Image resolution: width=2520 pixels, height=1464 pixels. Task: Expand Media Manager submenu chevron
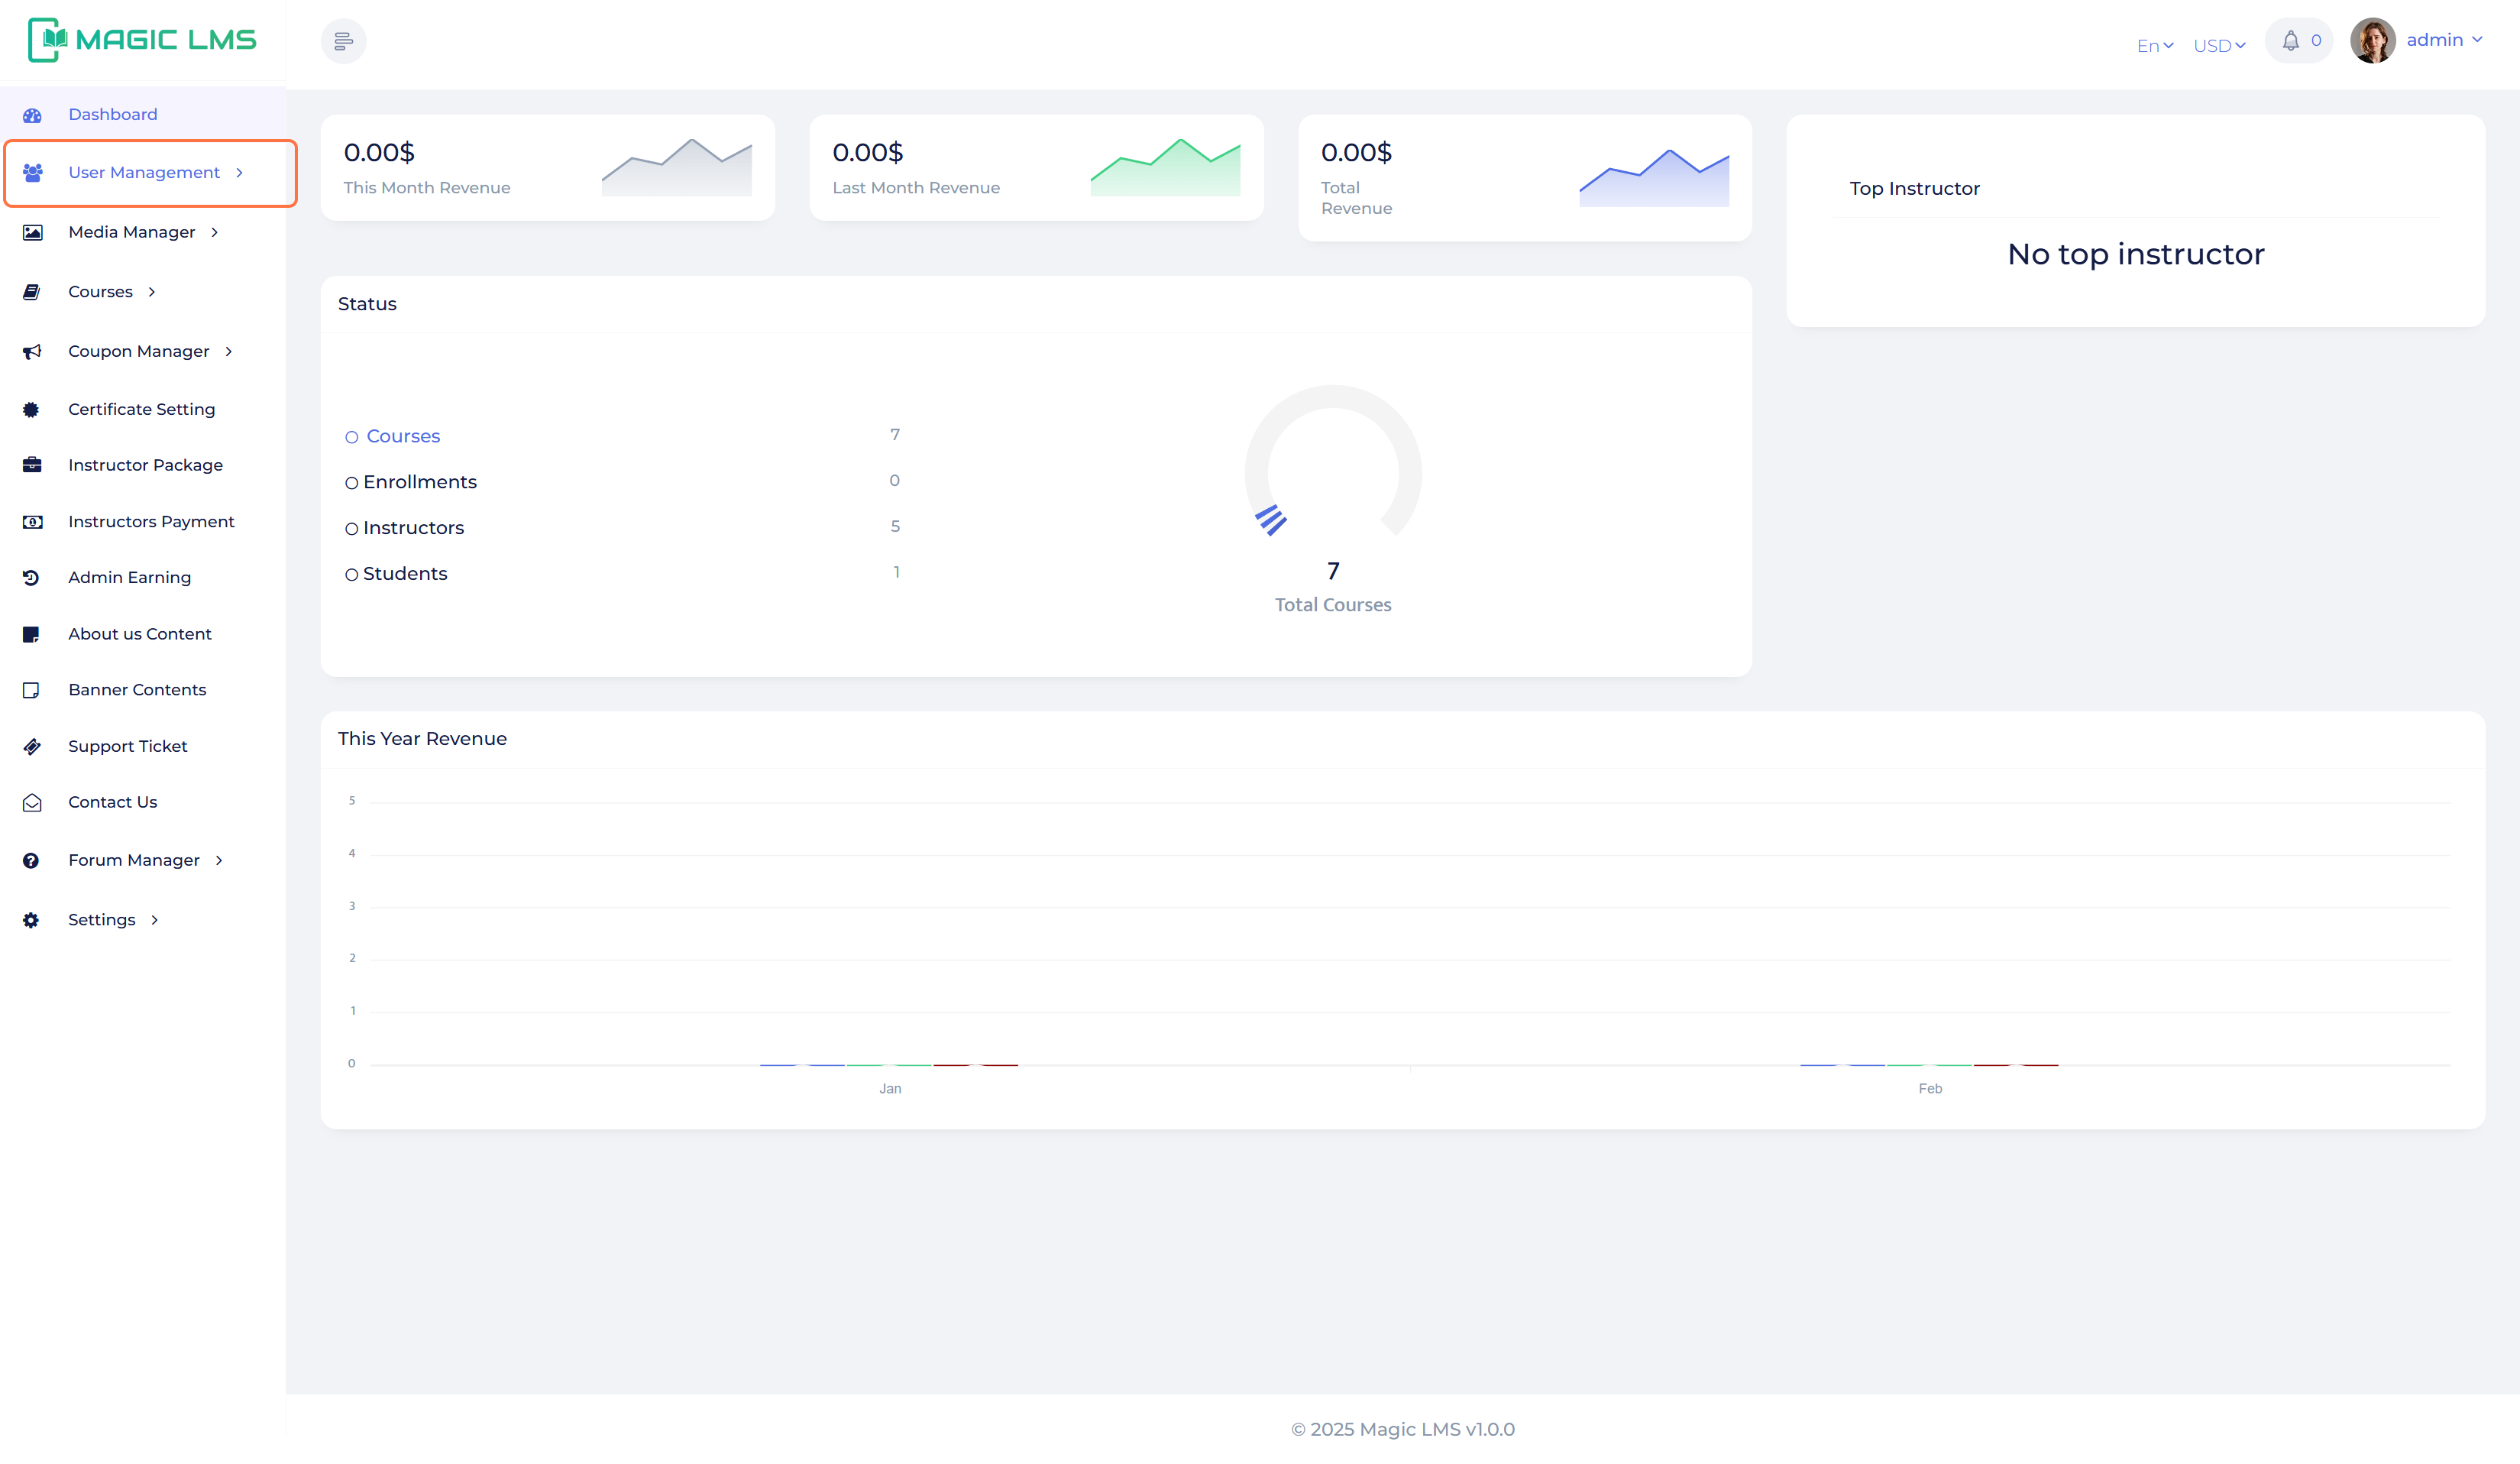pos(215,232)
